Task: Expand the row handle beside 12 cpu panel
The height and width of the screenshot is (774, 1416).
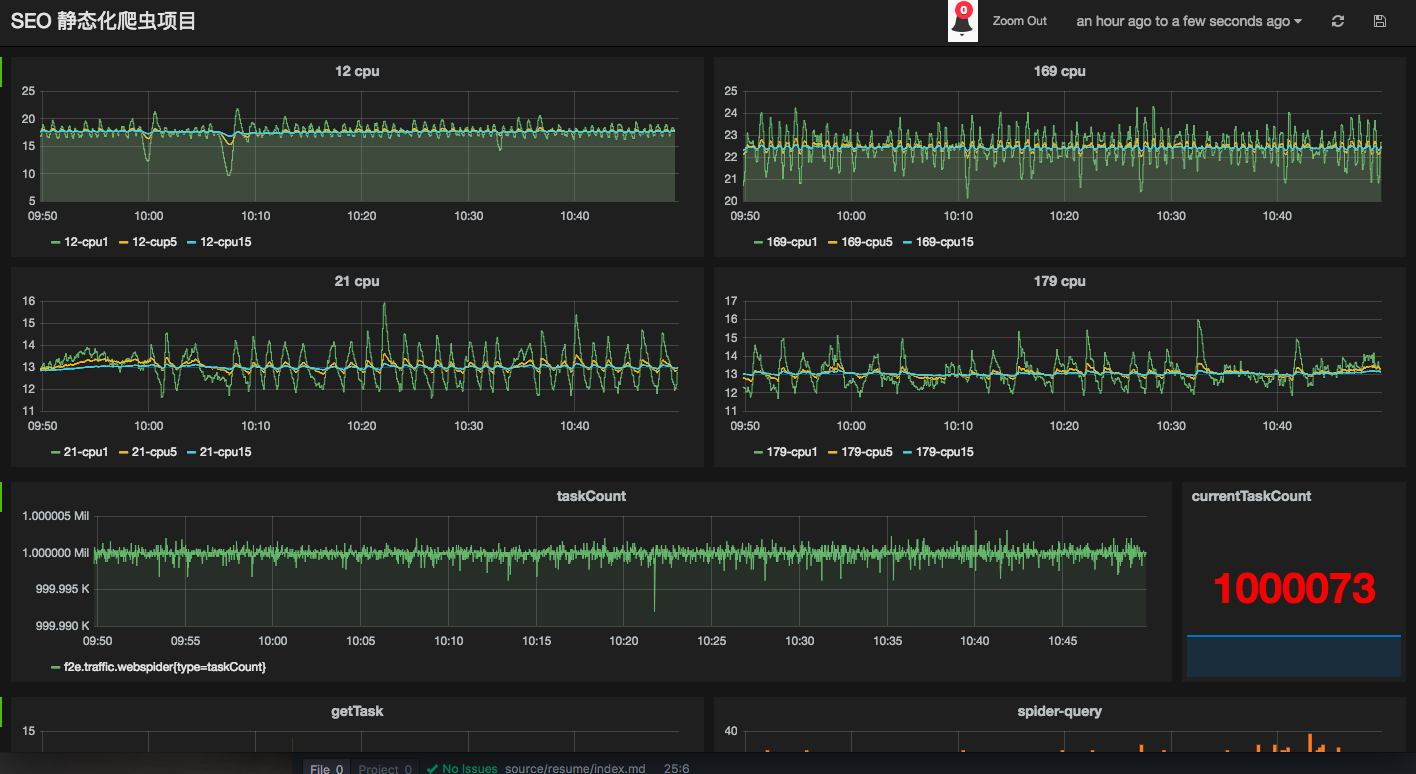Action: click(x=2, y=71)
